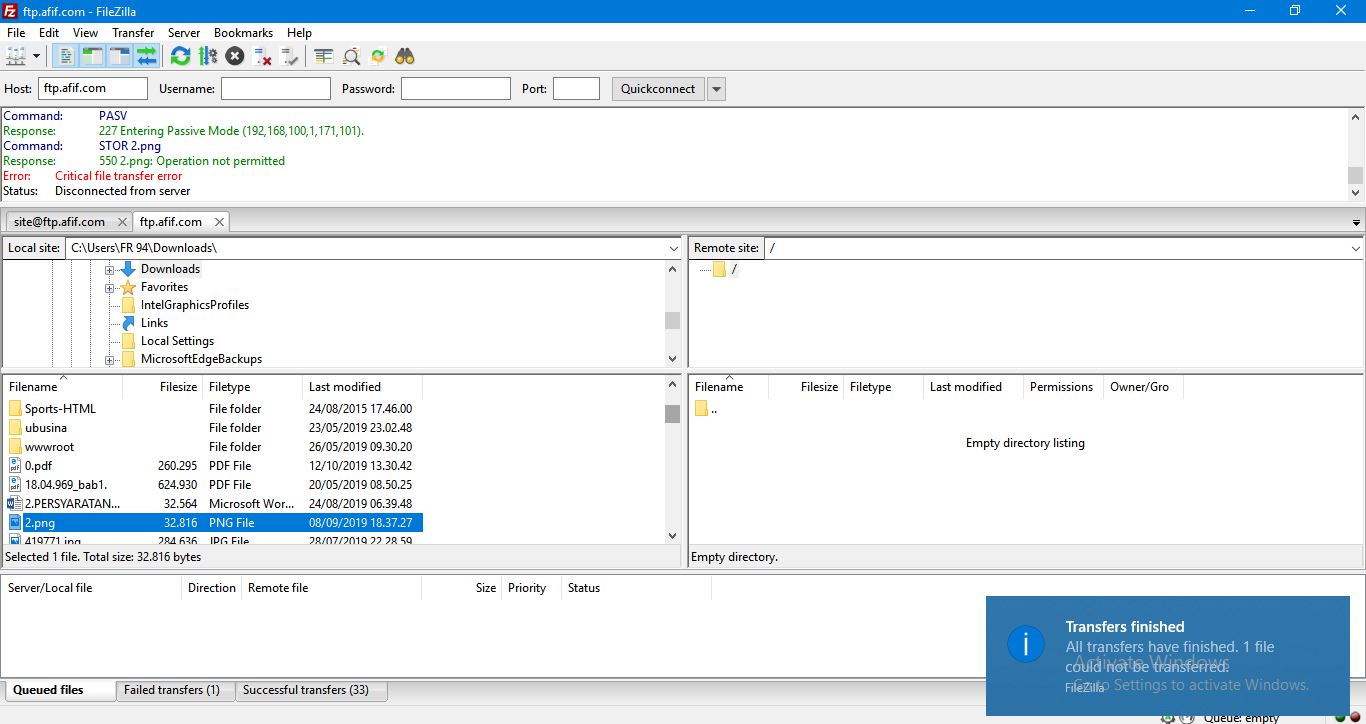
Task: Open the directory listing filters dialog
Action: click(x=323, y=56)
